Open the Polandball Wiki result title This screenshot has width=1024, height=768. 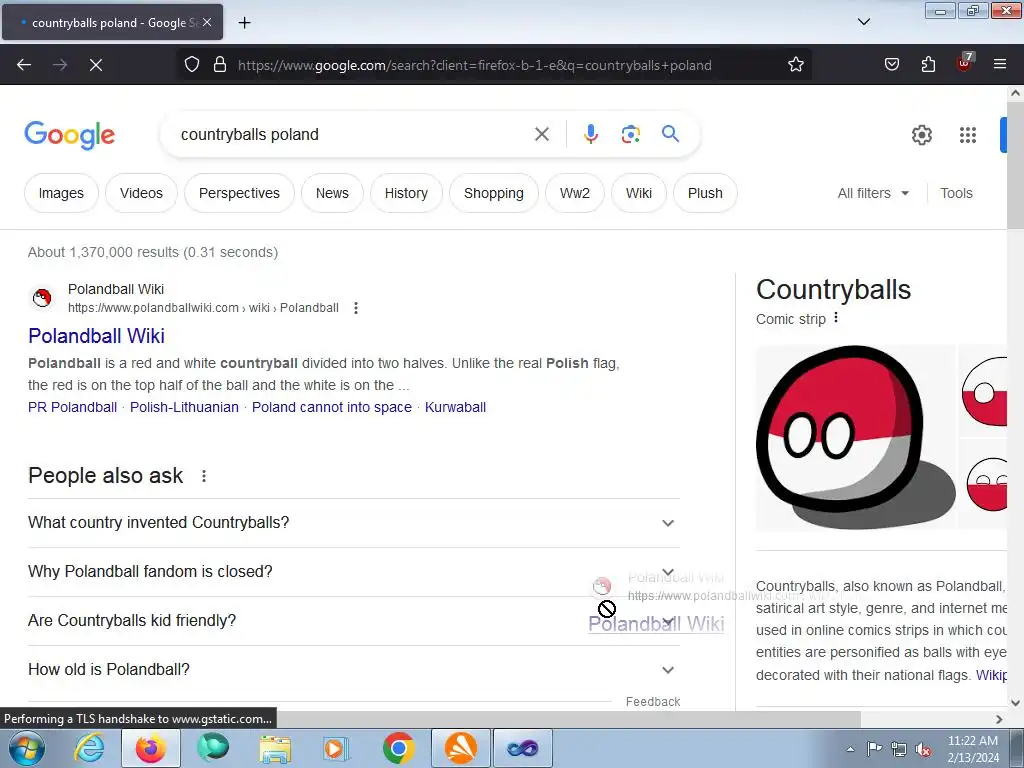coord(97,336)
